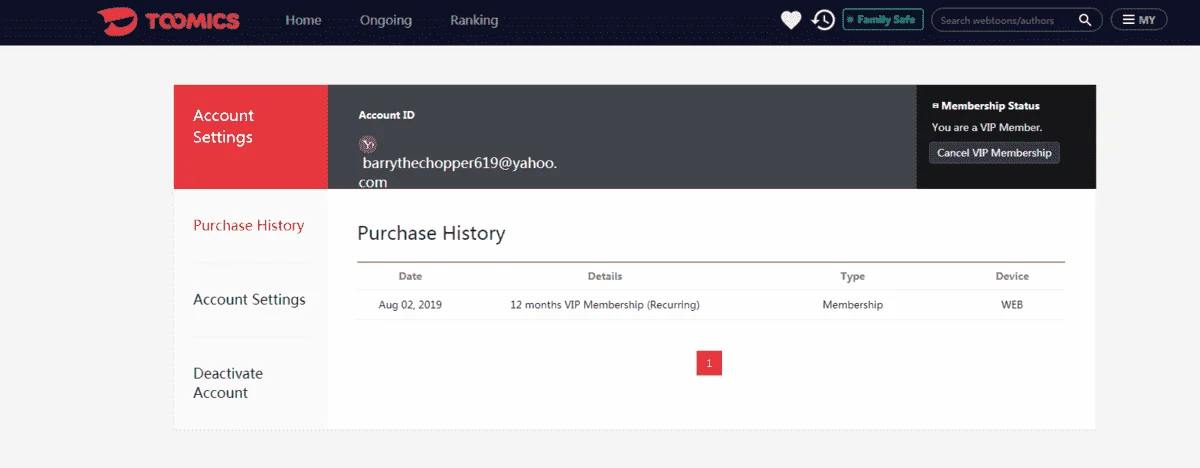Open the Ongoing section
Screen dimensions: 1200x468
(x=385, y=20)
